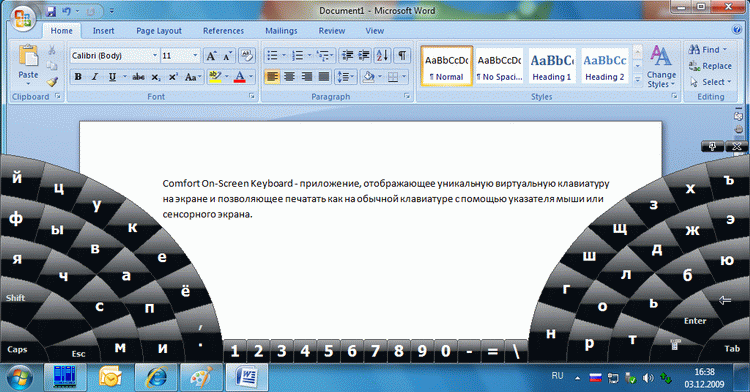Image resolution: width=750 pixels, height=392 pixels.
Task: Click the Sort A-Z icon
Action: click(382, 55)
